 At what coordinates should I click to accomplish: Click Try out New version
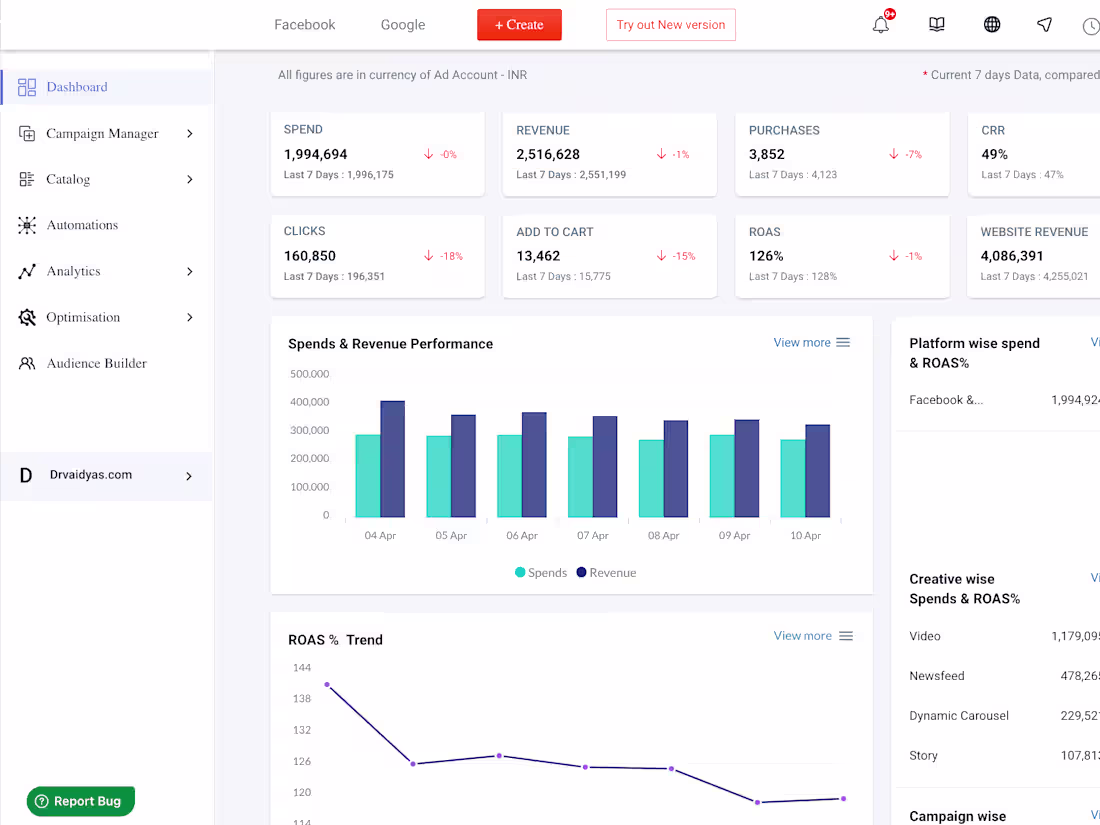pyautogui.click(x=670, y=24)
